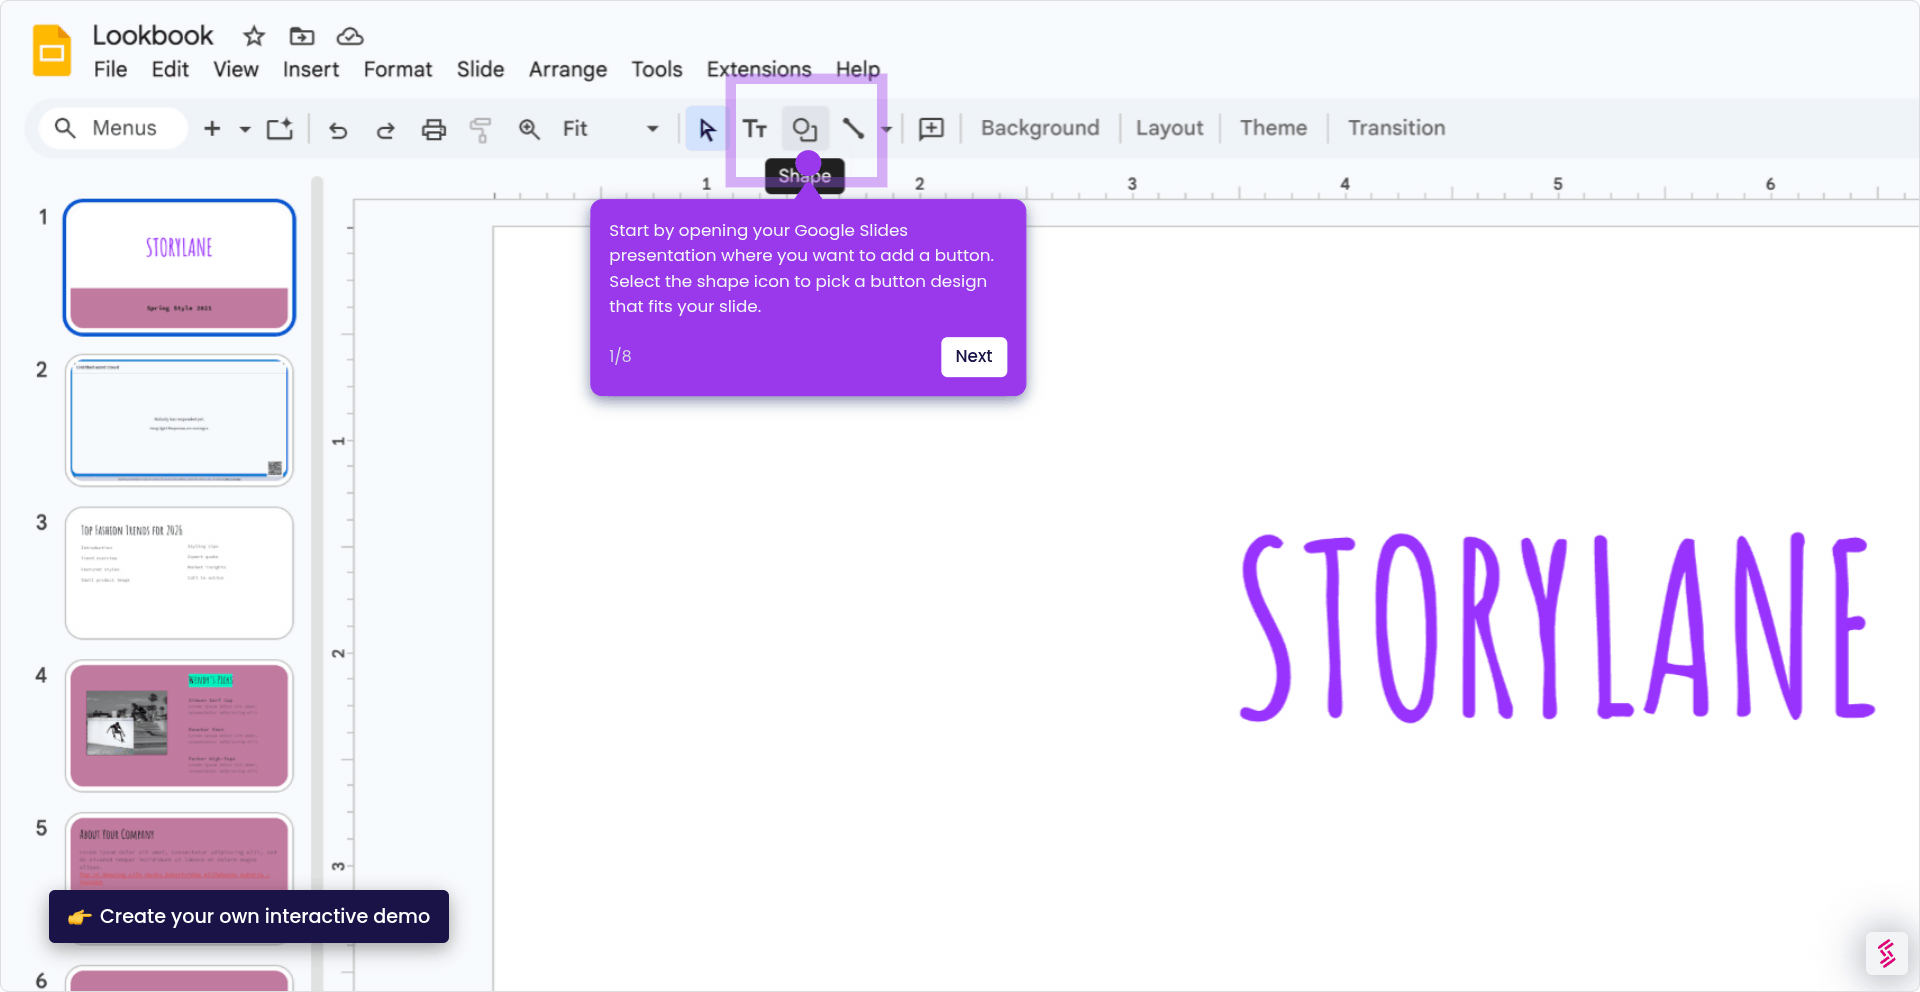This screenshot has width=1920, height=992.
Task: Star the Lookbook presentation
Action: [x=254, y=37]
